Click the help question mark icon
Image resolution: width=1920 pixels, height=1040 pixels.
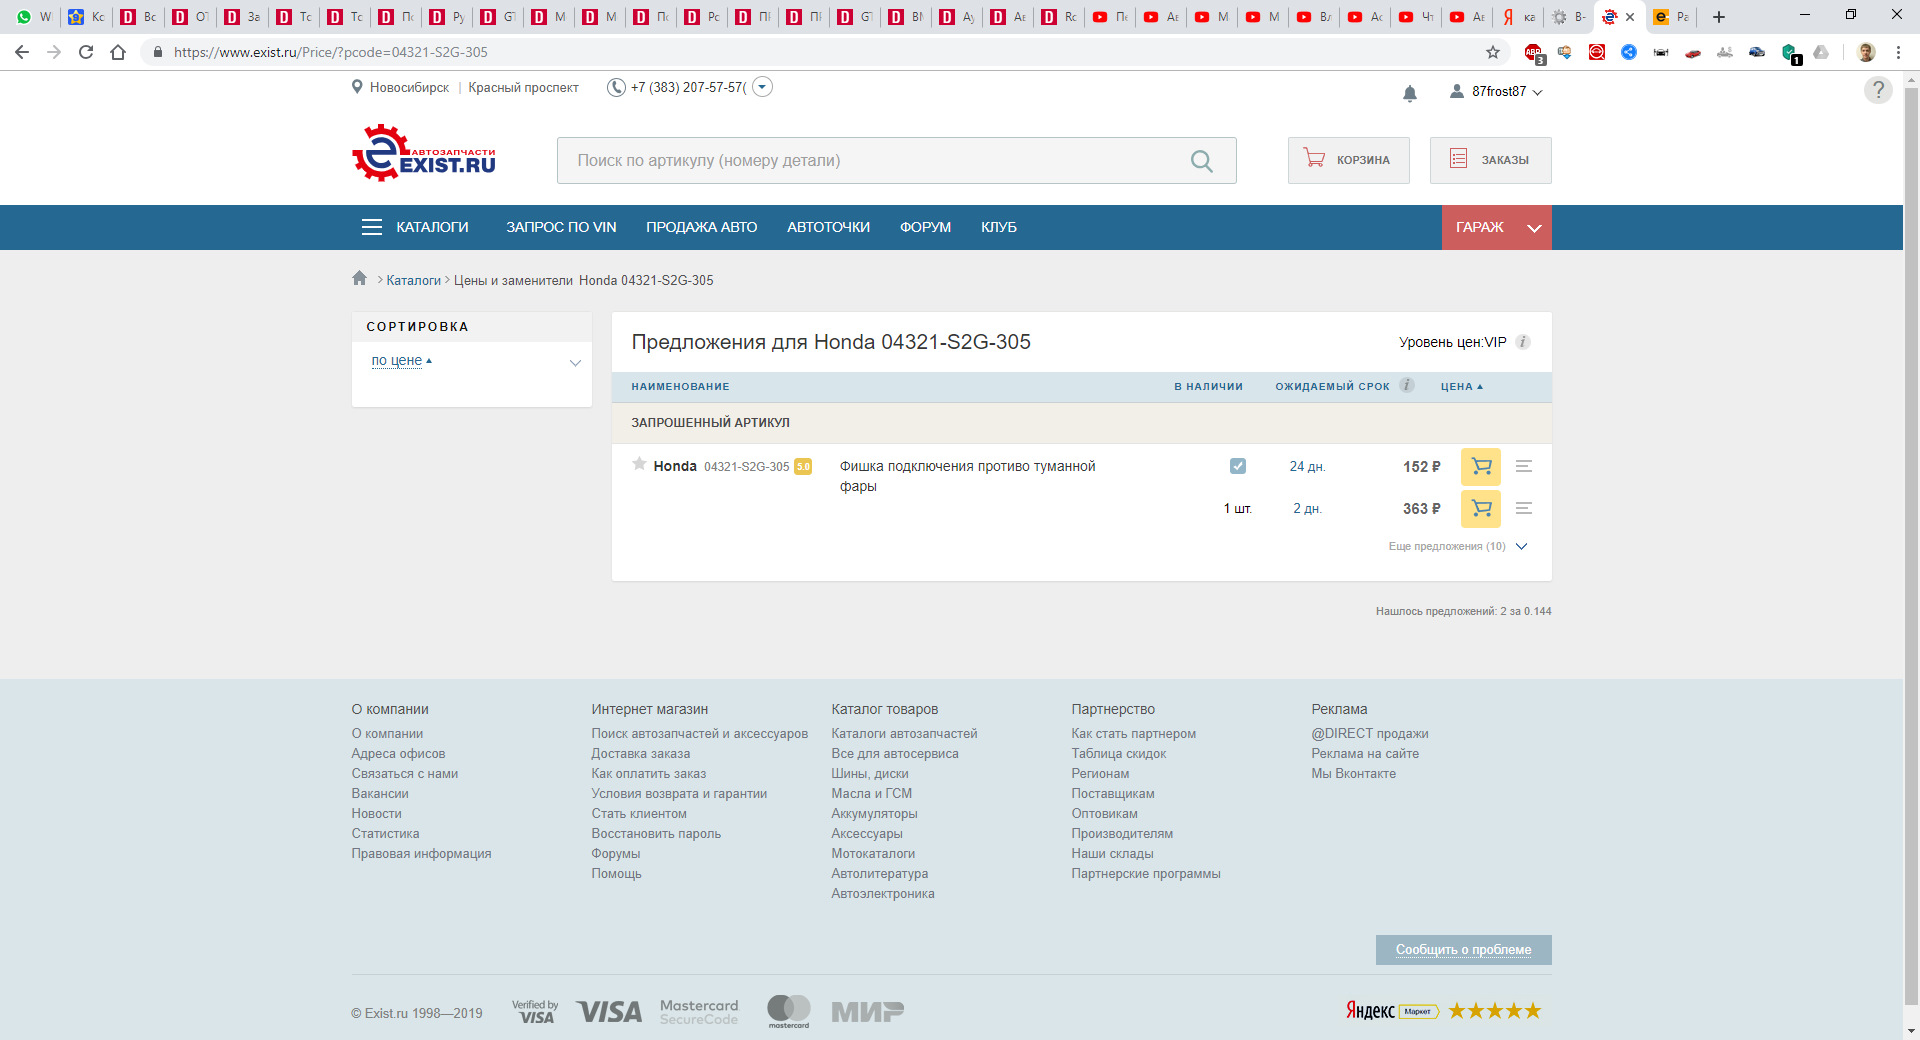click(1878, 90)
